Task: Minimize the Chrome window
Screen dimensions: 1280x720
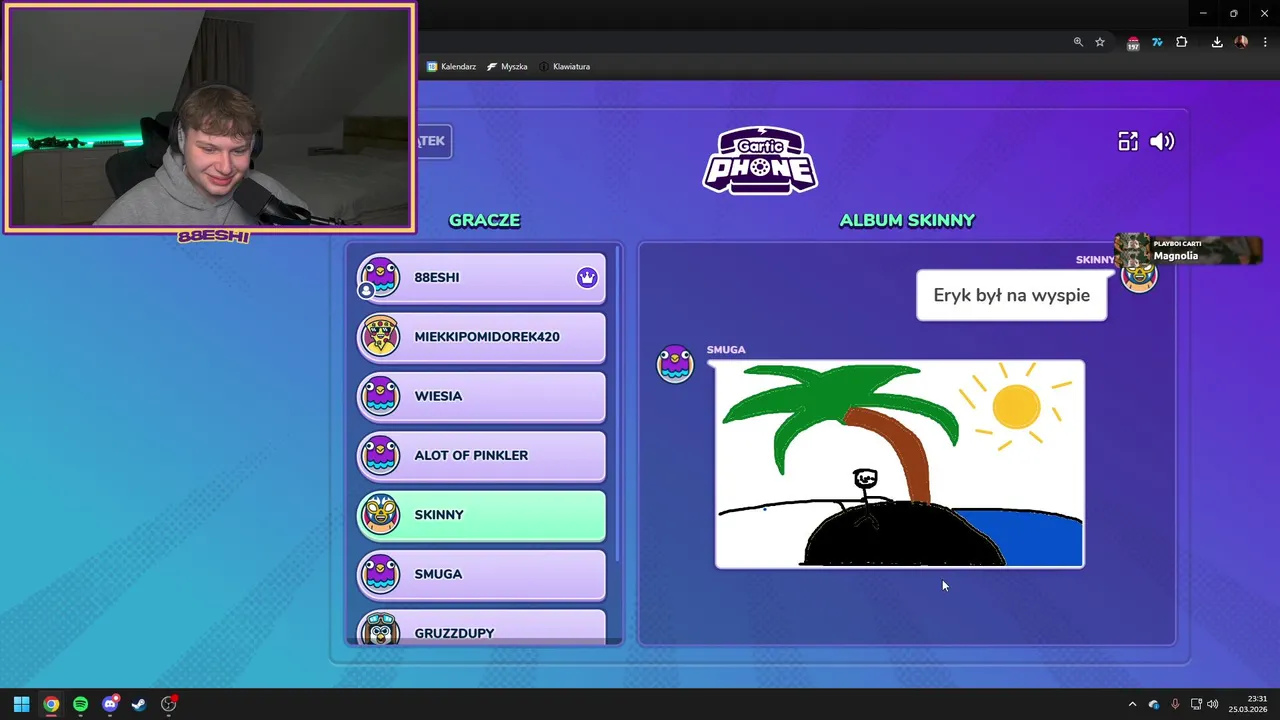Action: coord(1203,13)
